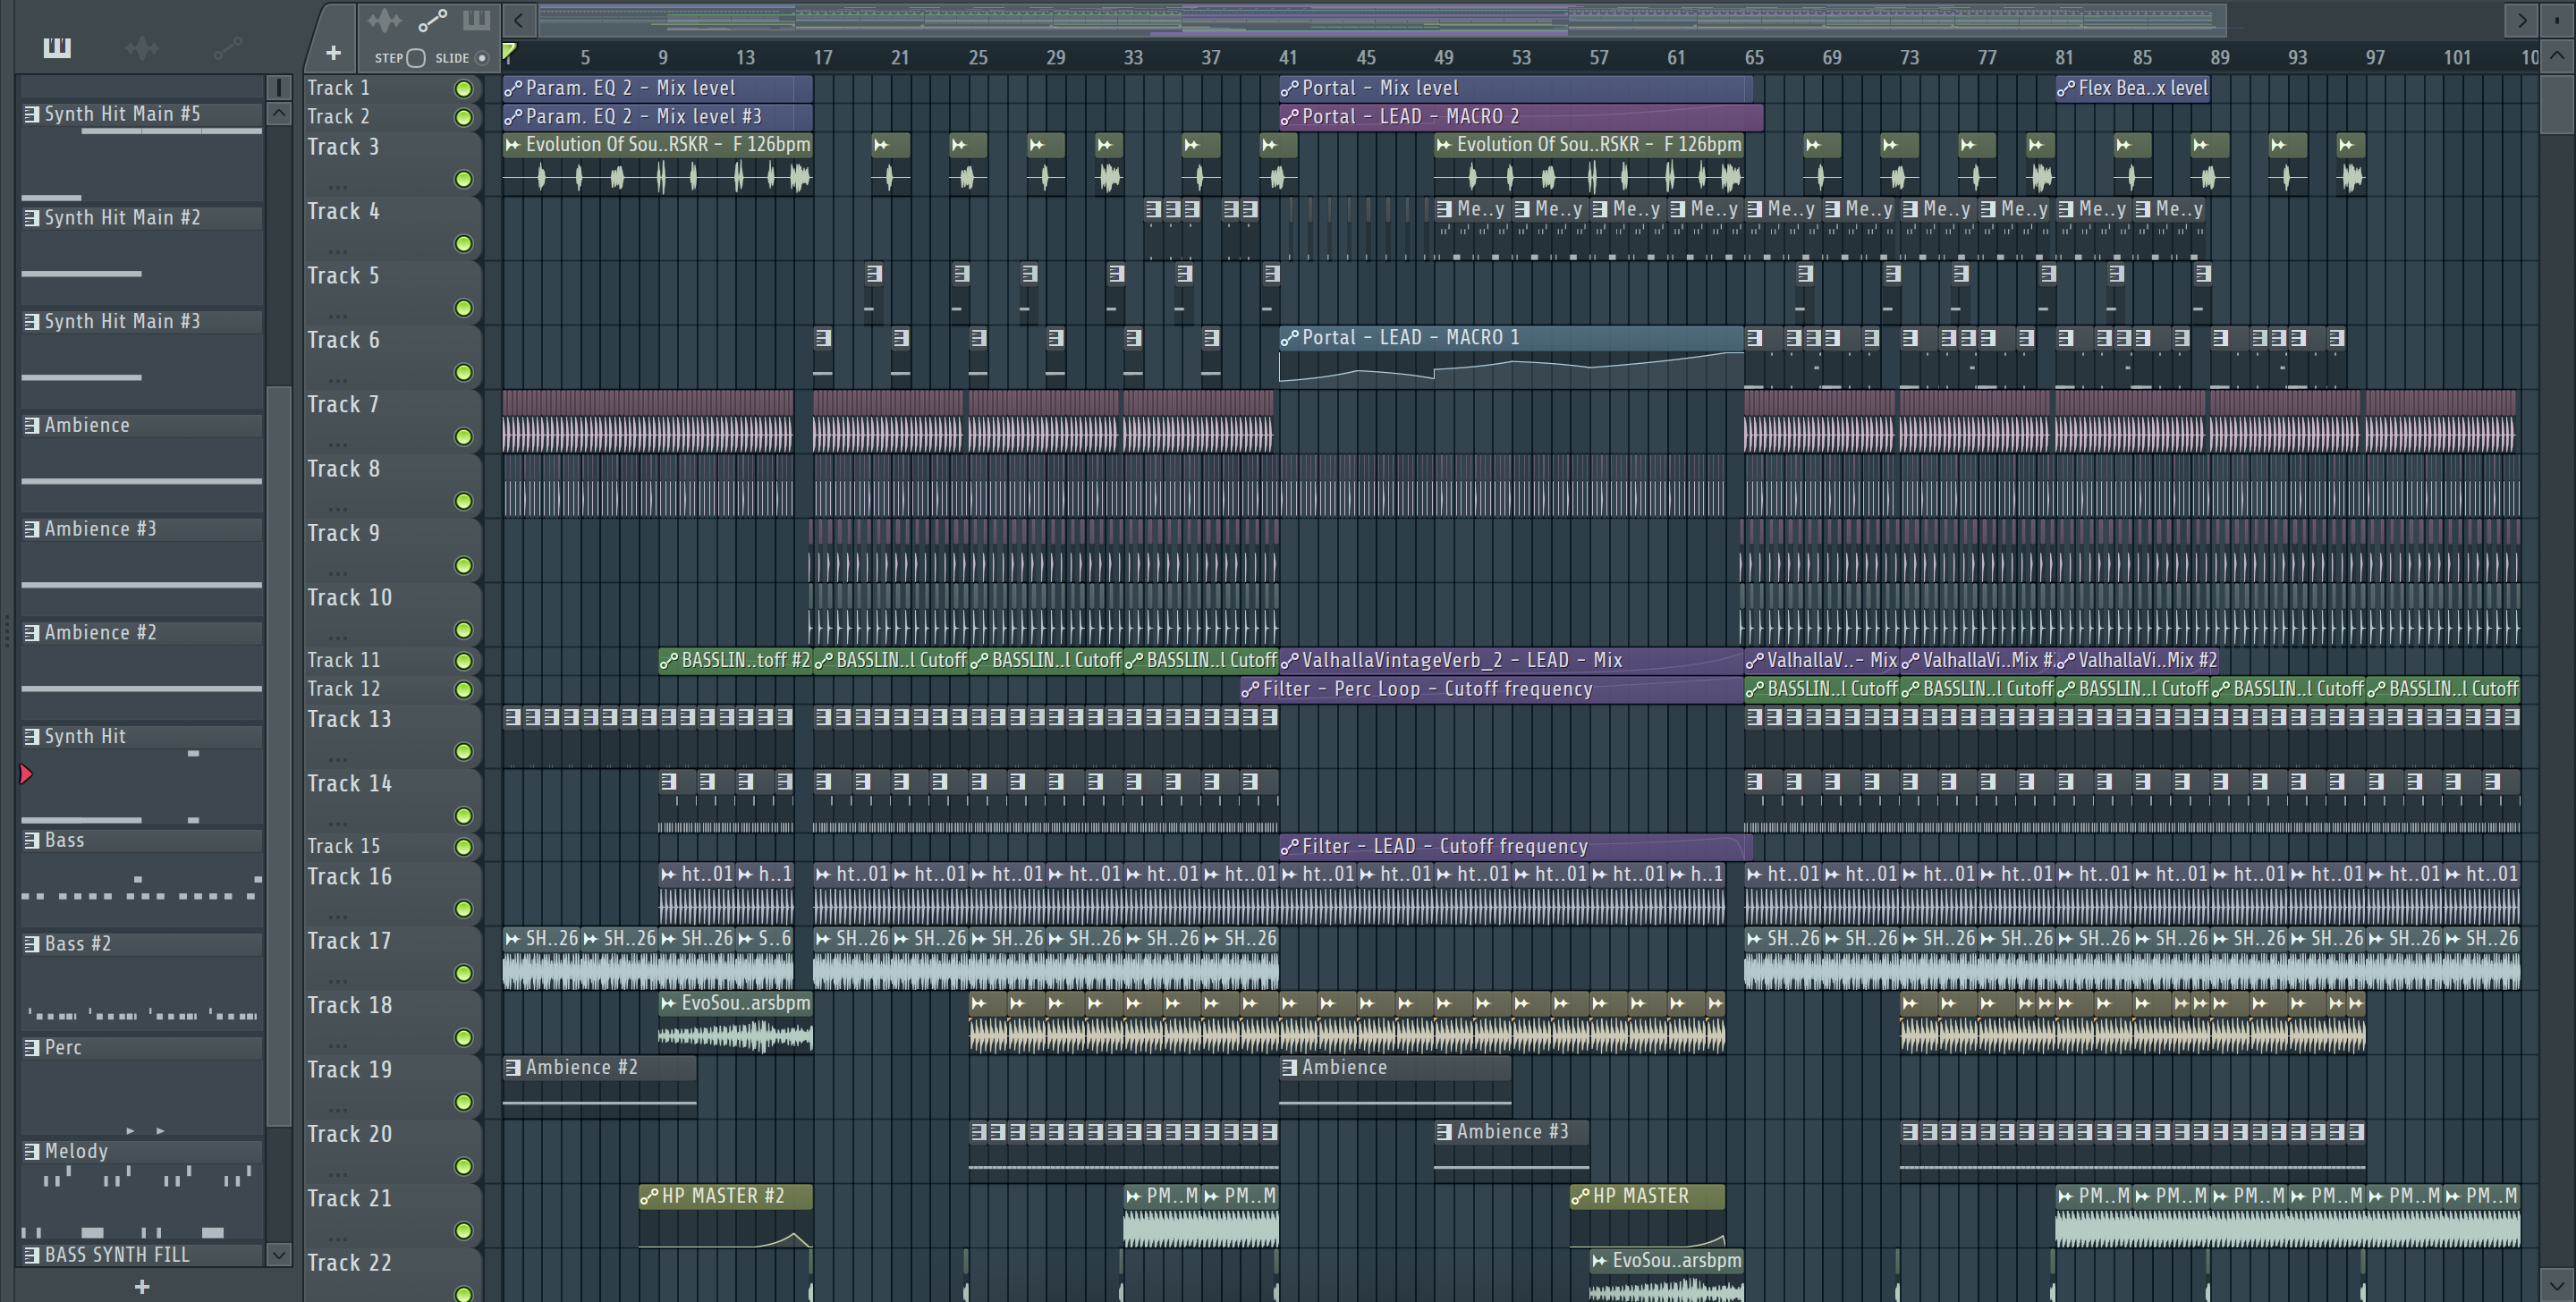The image size is (2576, 1302).
Task: Click the red playing-pattern arrow marker
Action: [26, 774]
